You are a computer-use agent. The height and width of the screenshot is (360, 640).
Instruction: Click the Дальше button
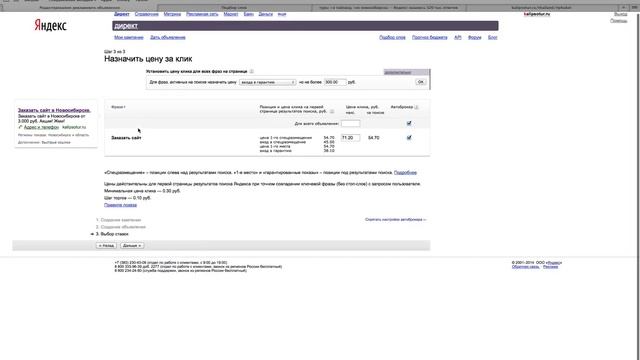pos(132,246)
